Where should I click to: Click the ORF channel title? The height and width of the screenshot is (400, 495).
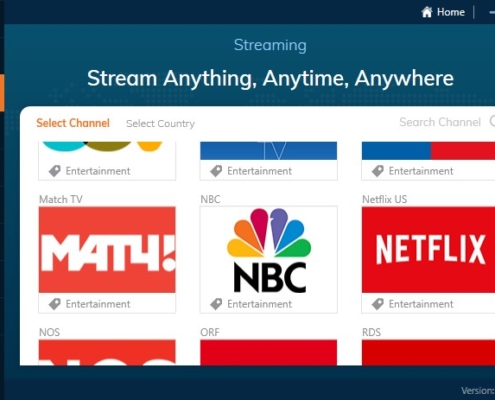click(x=210, y=332)
